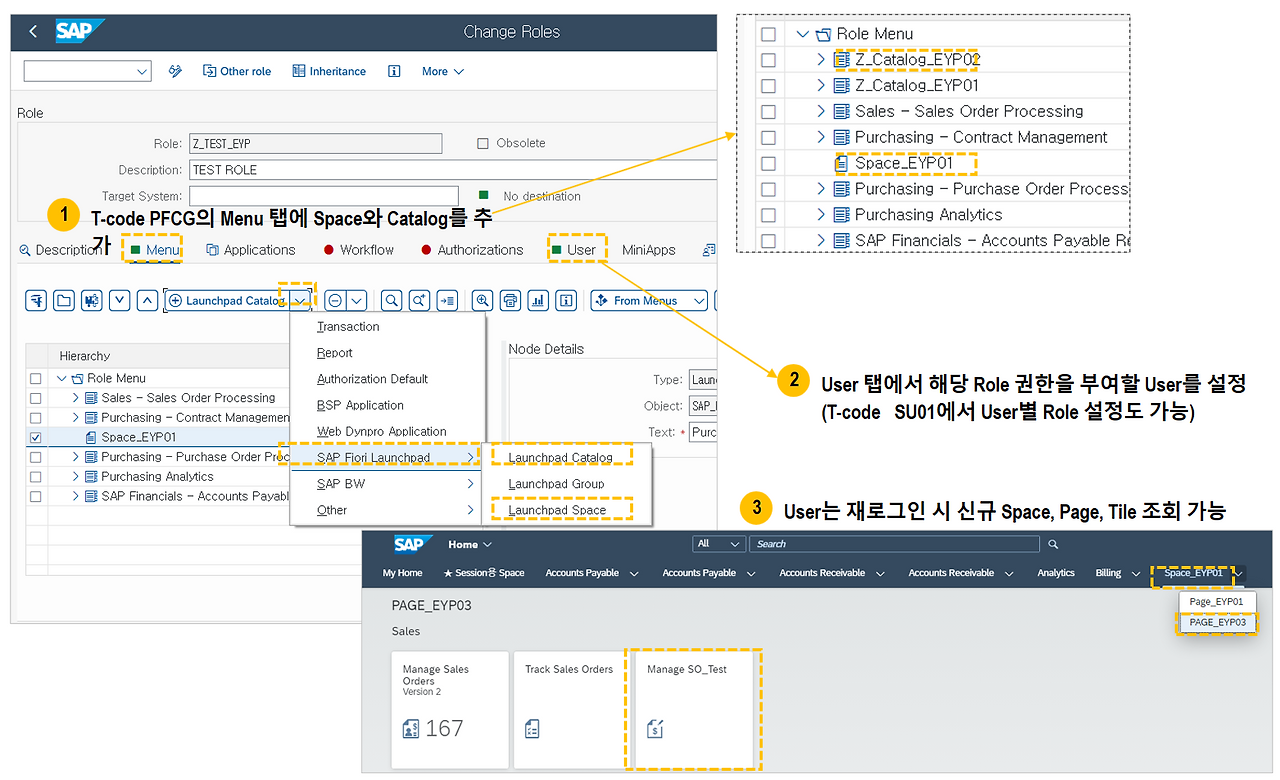Switch to the Applications tab

pos(251,250)
